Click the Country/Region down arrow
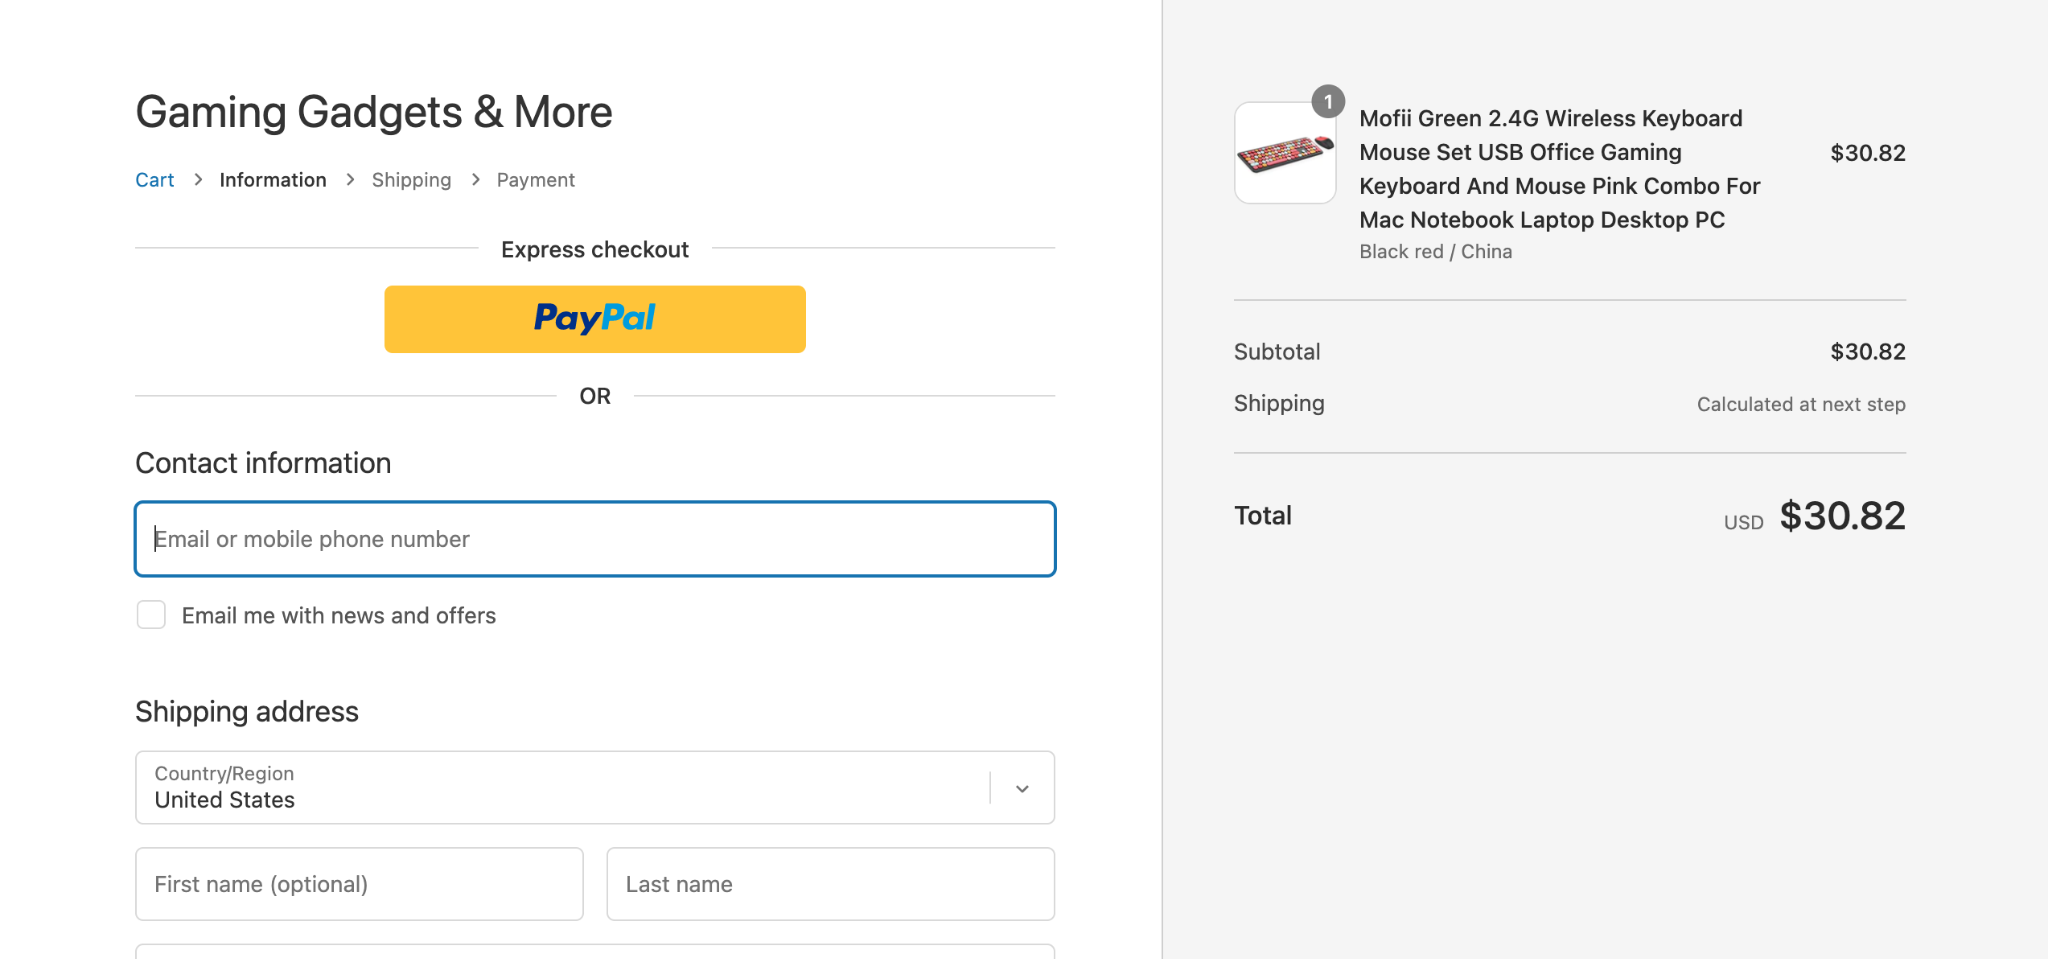2048x959 pixels. point(1022,789)
